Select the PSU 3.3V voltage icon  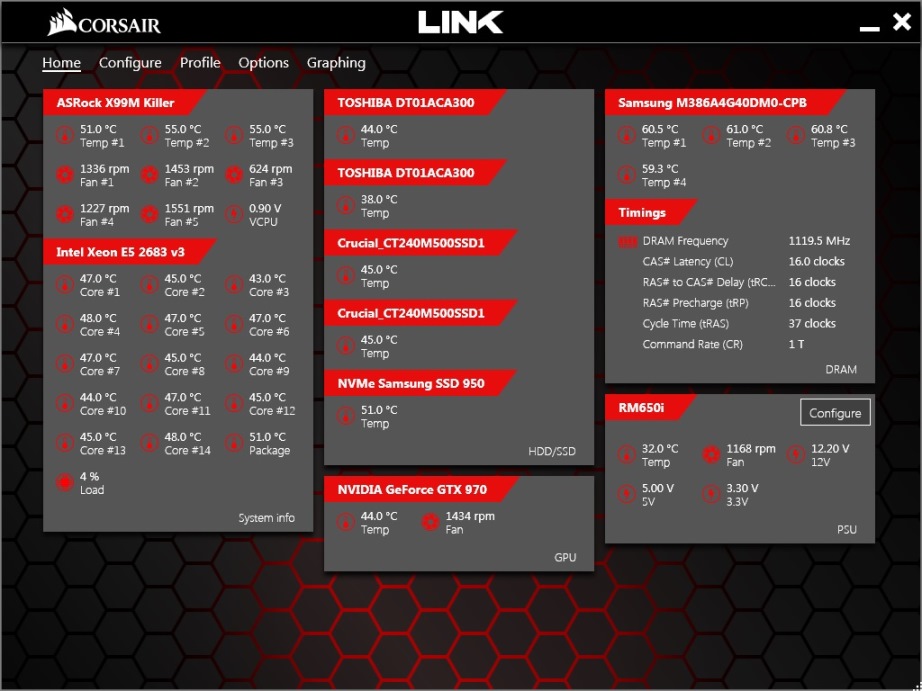pos(711,495)
